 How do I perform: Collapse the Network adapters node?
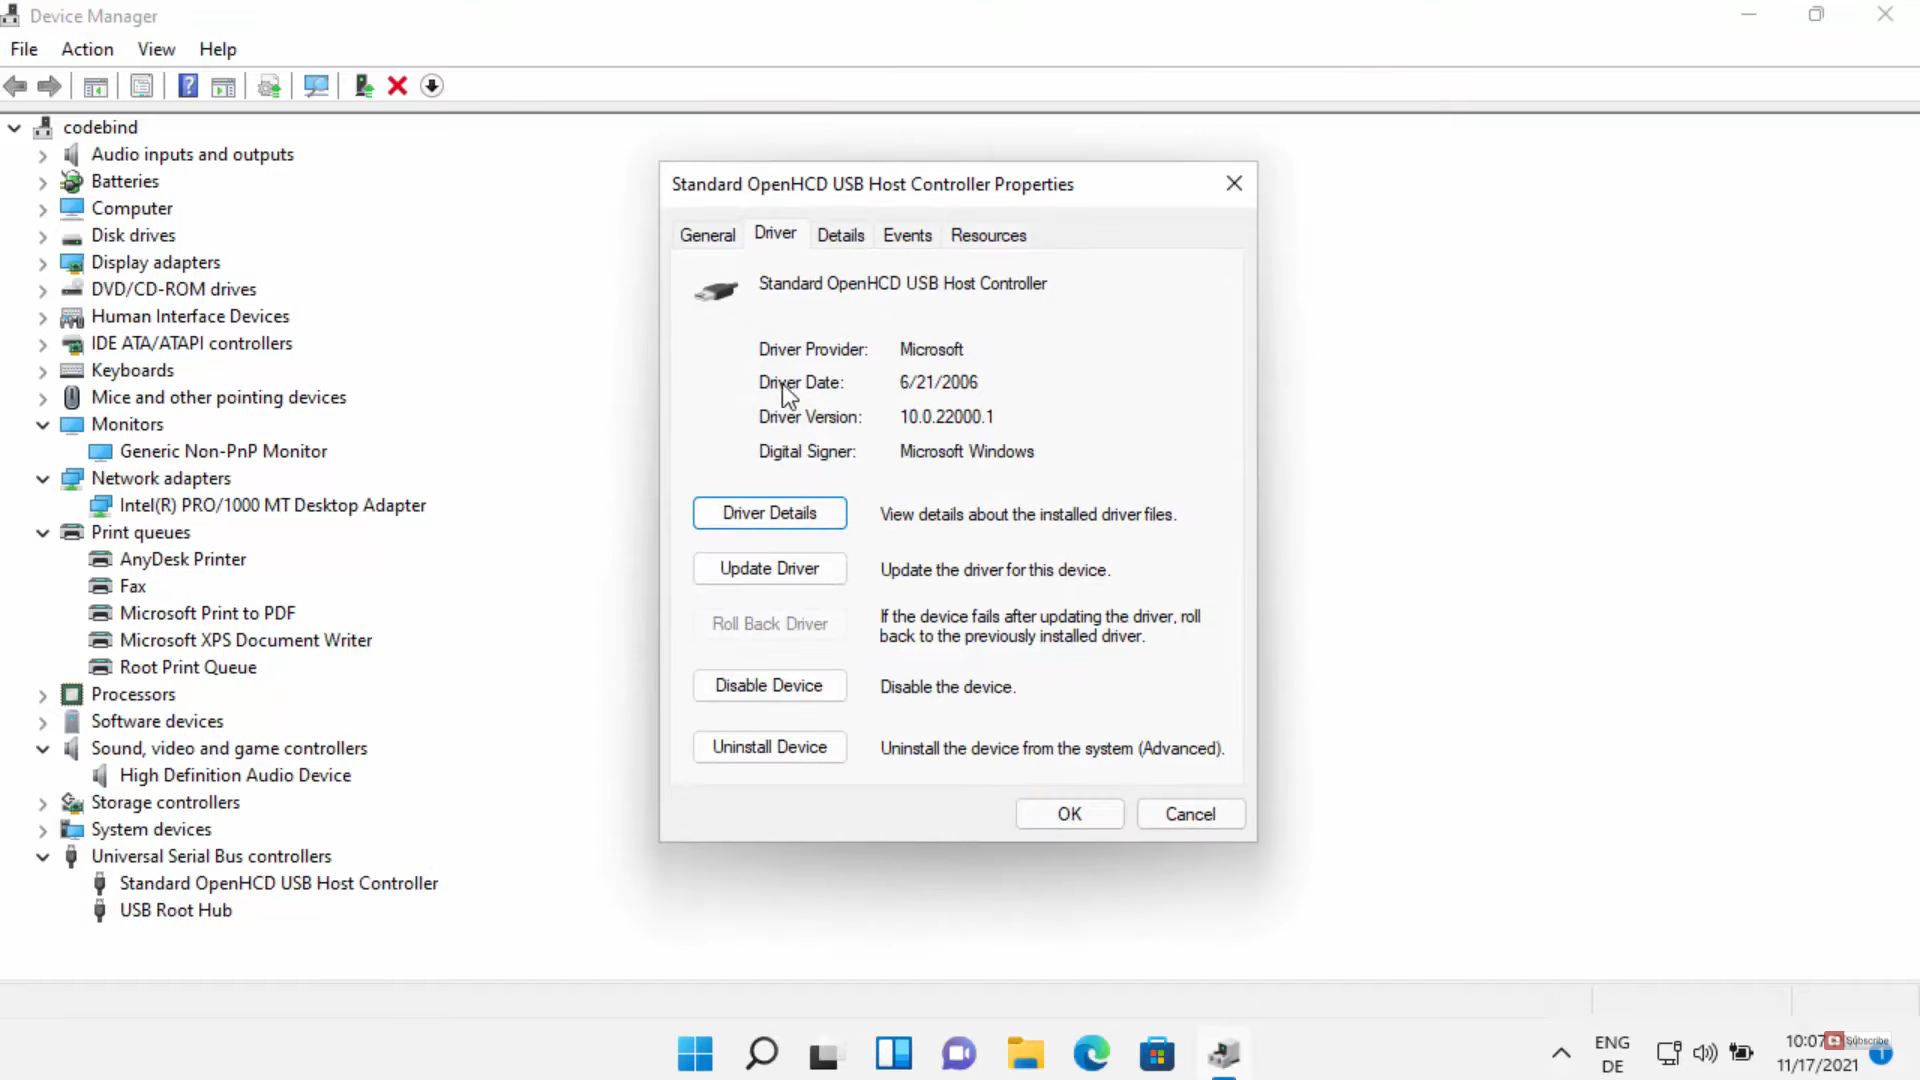pyautogui.click(x=42, y=478)
